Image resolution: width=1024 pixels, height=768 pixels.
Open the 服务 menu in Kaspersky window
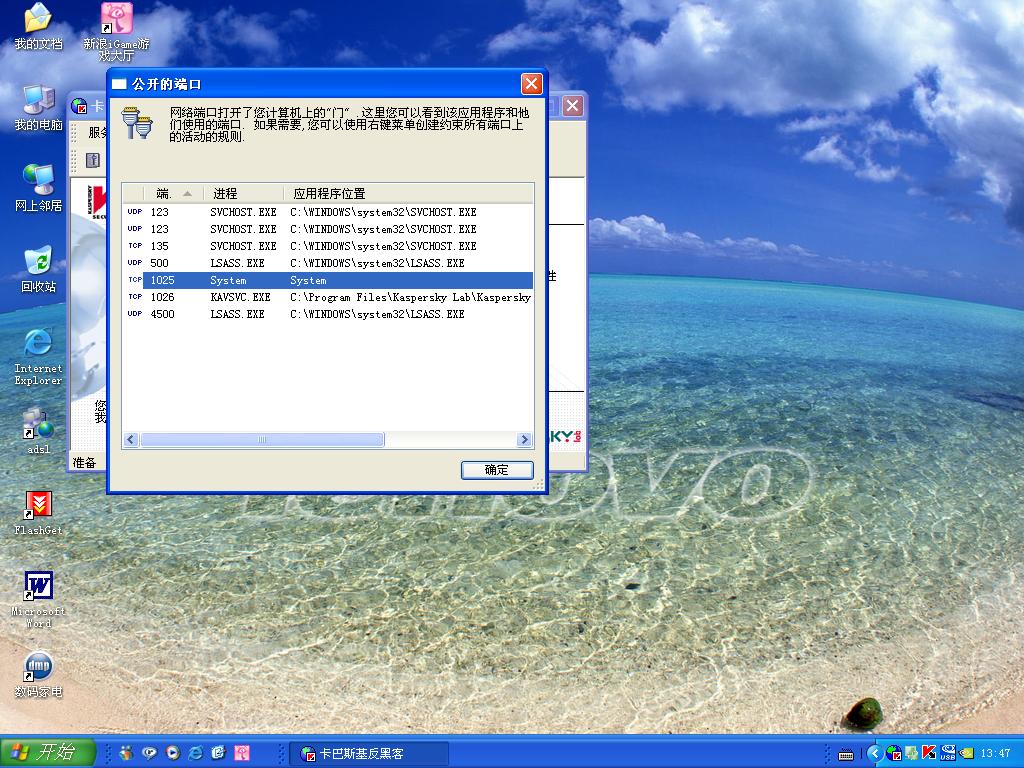(x=98, y=132)
